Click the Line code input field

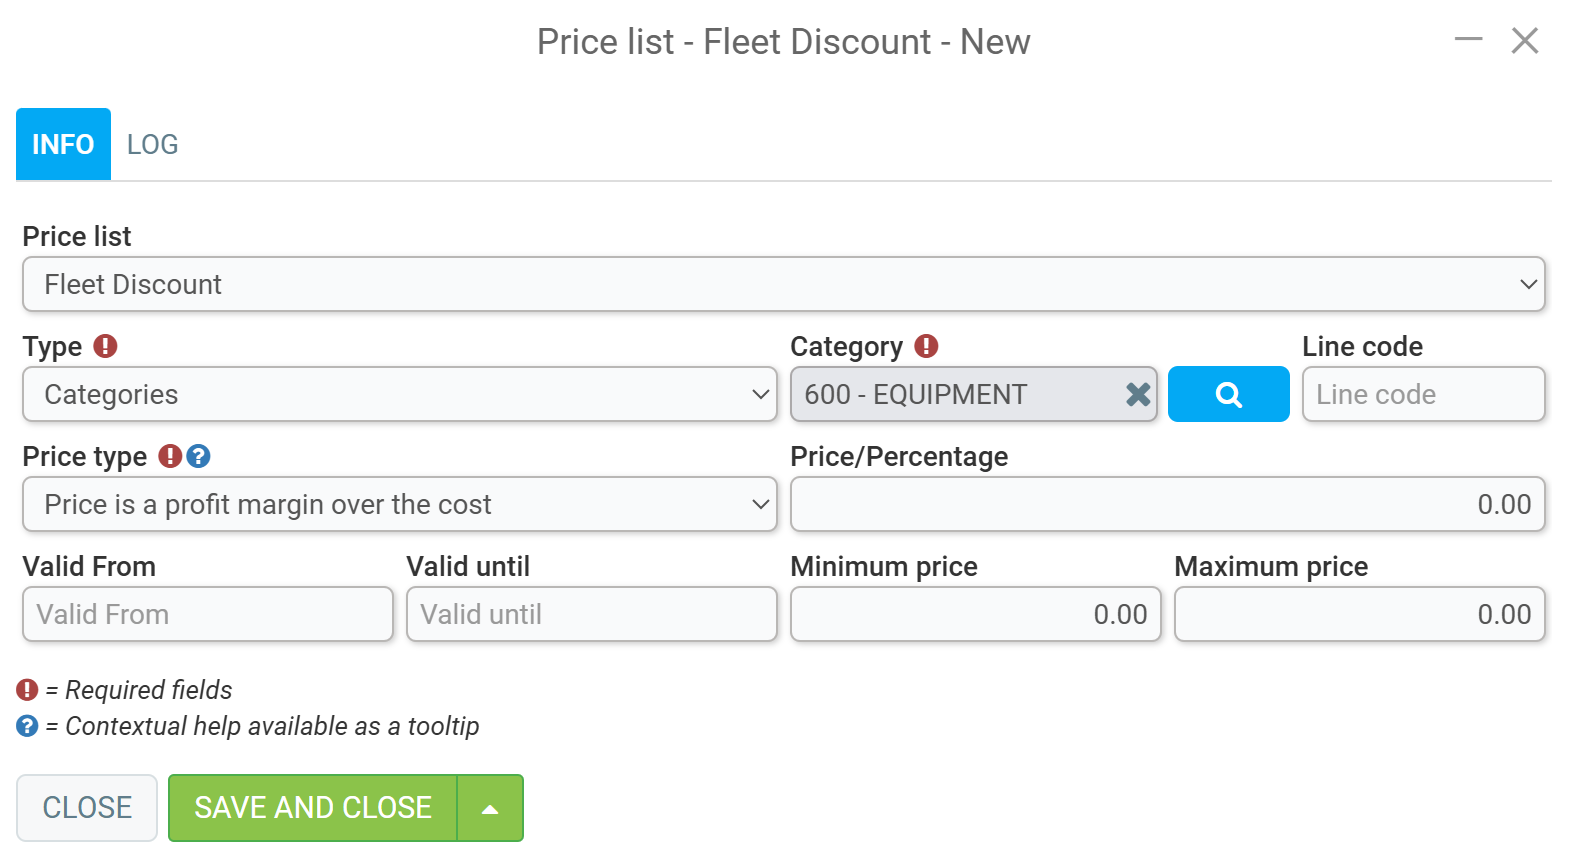tap(1422, 394)
